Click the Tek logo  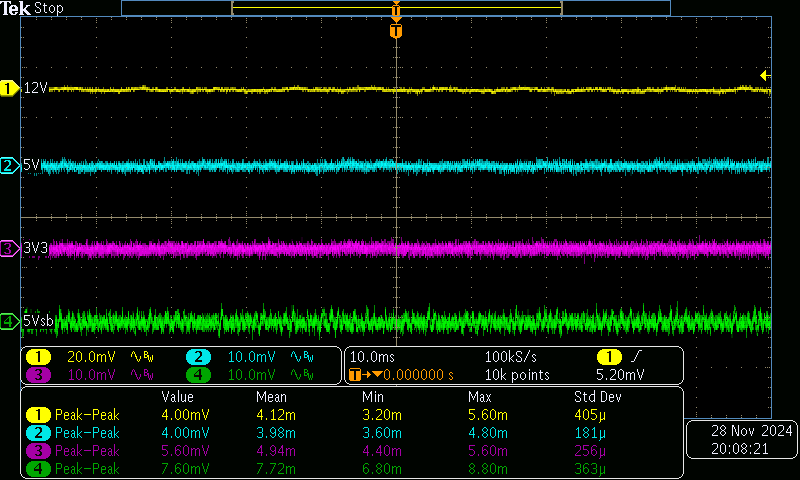pos(16,8)
